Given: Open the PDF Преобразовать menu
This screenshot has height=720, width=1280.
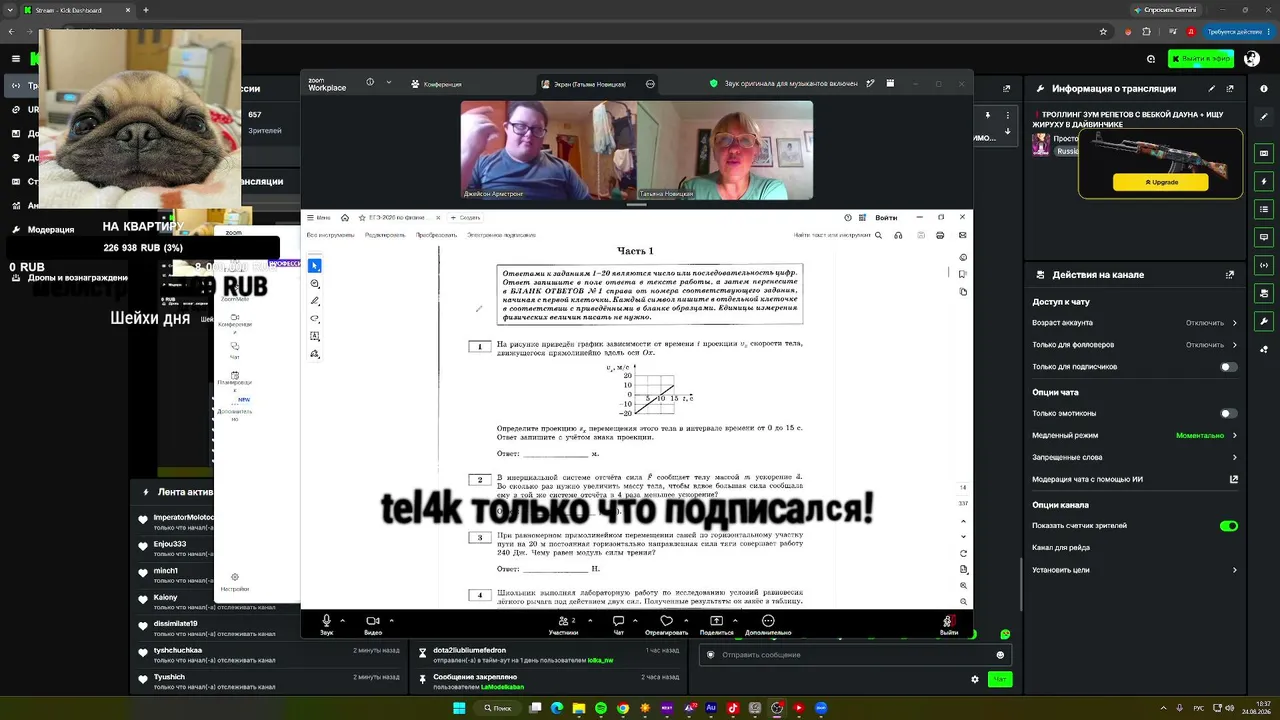Looking at the screenshot, I should click(x=437, y=235).
